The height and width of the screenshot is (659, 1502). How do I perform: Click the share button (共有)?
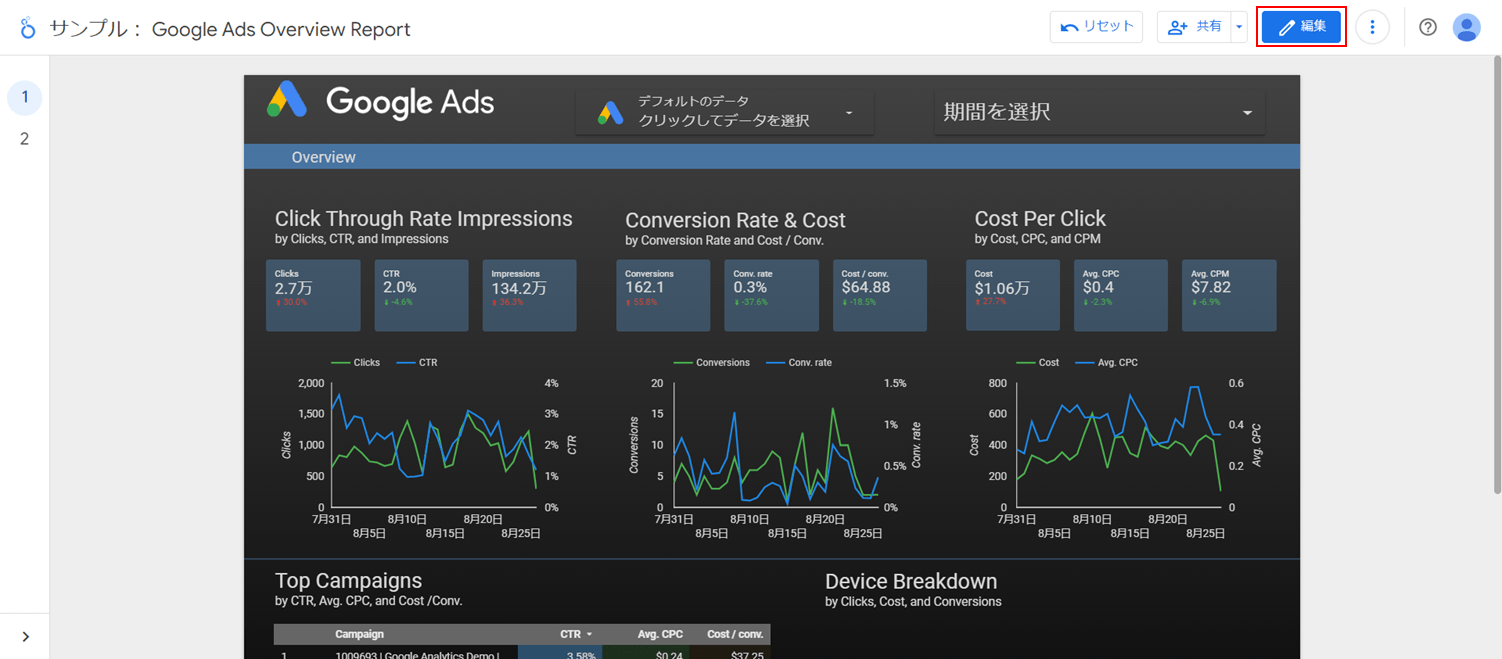pos(1194,27)
